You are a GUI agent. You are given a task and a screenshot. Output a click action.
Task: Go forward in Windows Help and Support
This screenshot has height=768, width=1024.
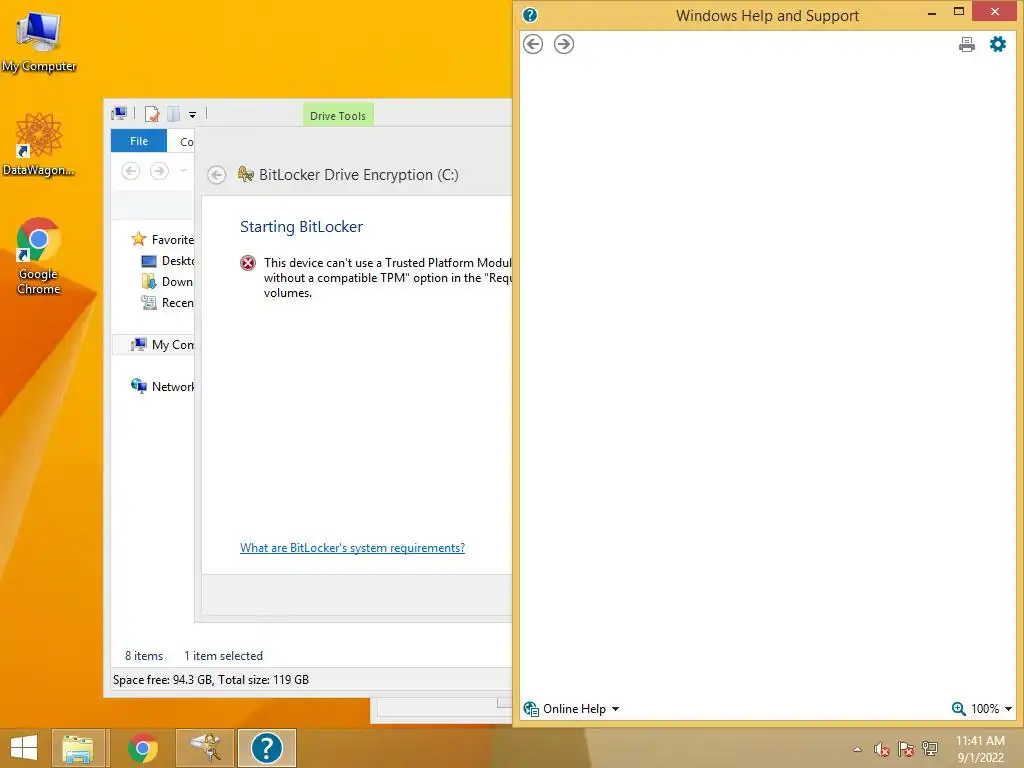point(564,44)
